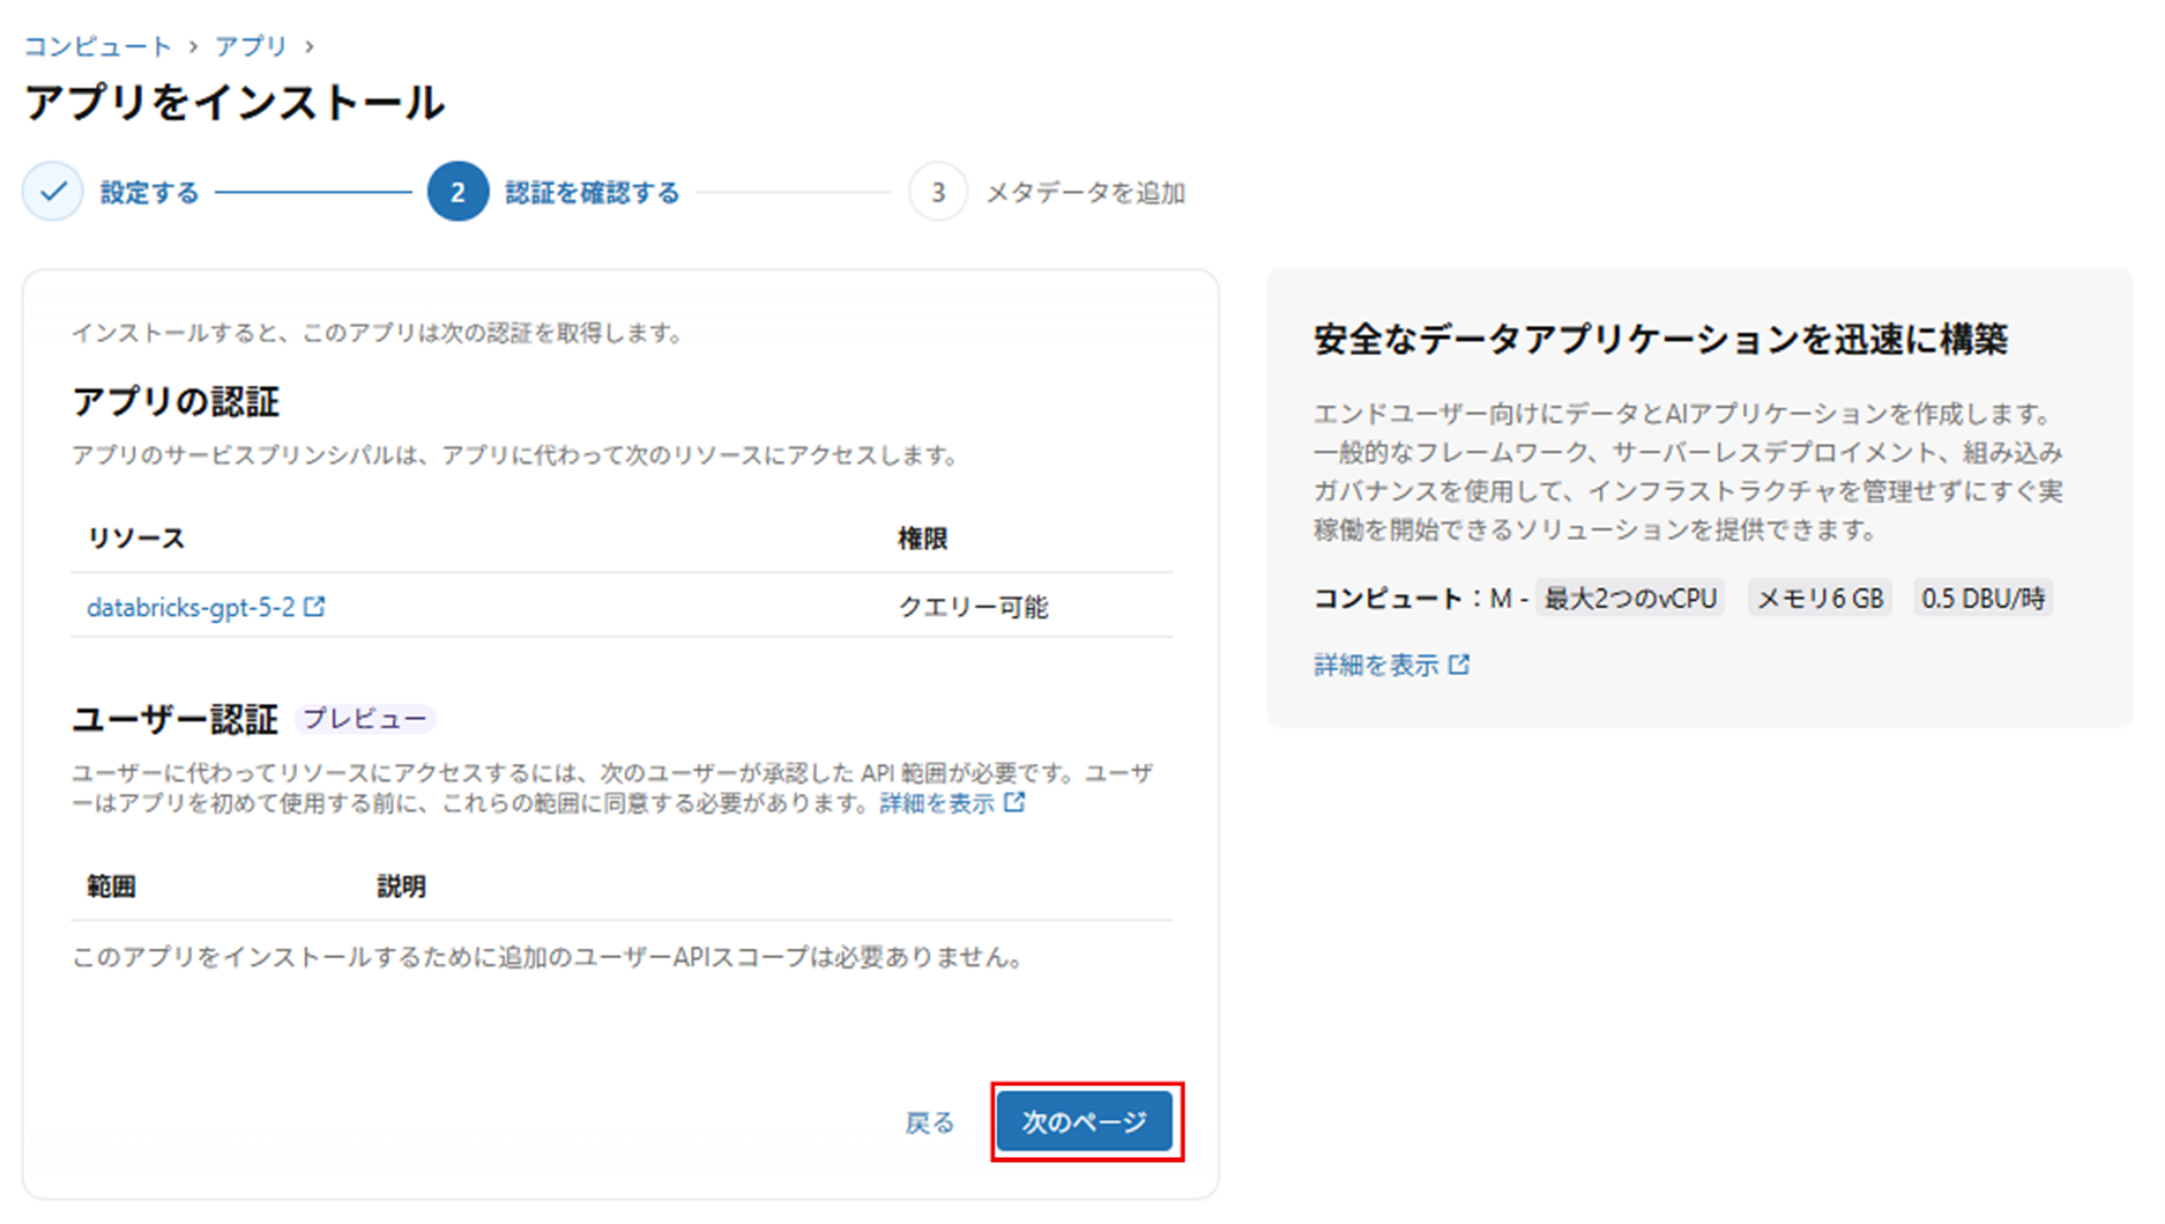
Task: Click the external link icon in the right panel
Action: tap(1459, 665)
